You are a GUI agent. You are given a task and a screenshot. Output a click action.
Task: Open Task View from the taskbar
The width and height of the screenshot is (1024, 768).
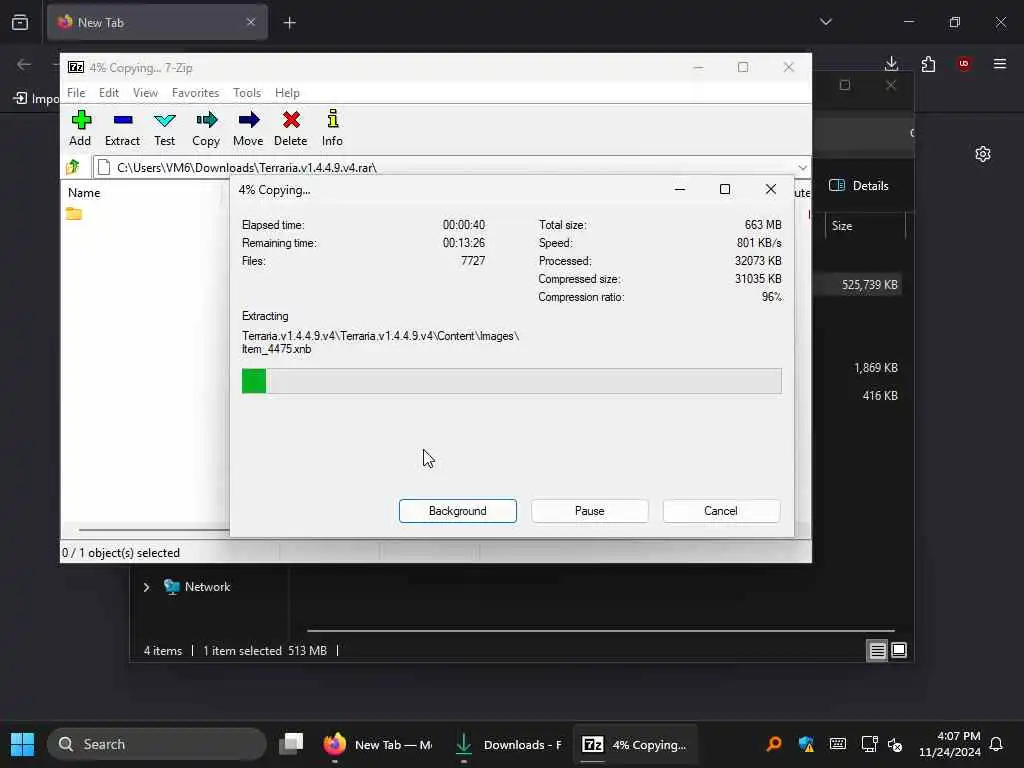(291, 744)
